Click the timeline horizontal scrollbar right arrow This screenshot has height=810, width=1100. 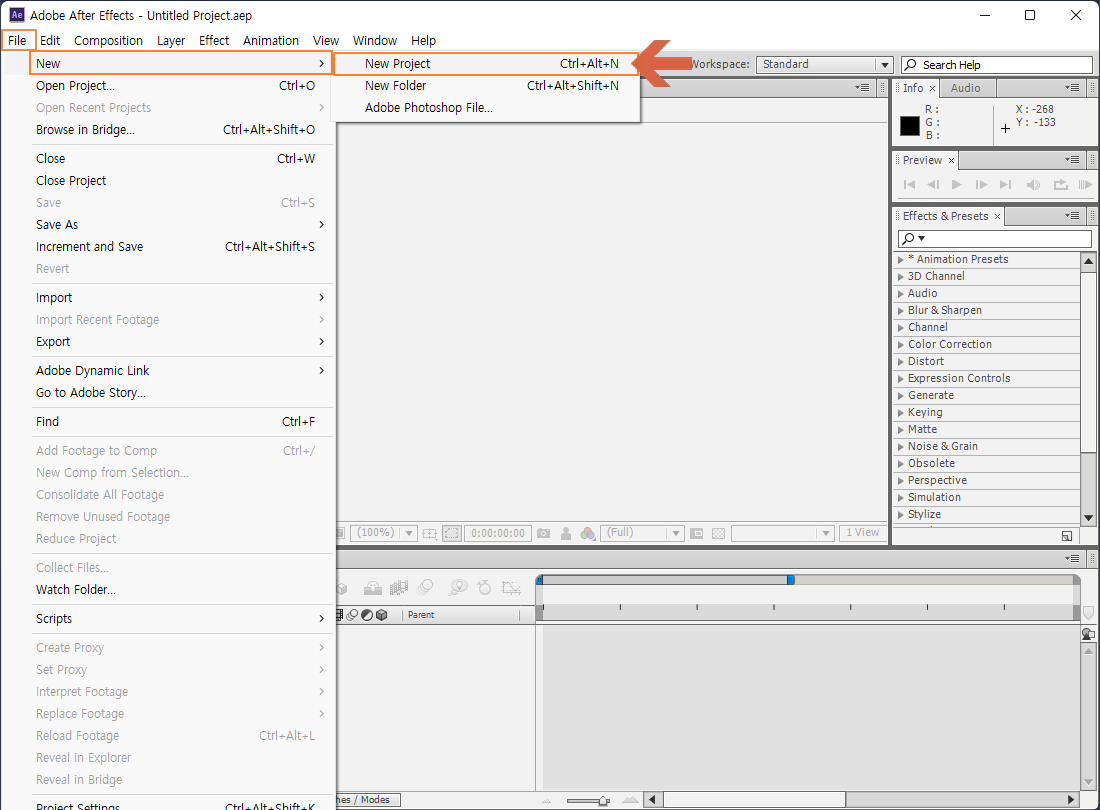1071,799
